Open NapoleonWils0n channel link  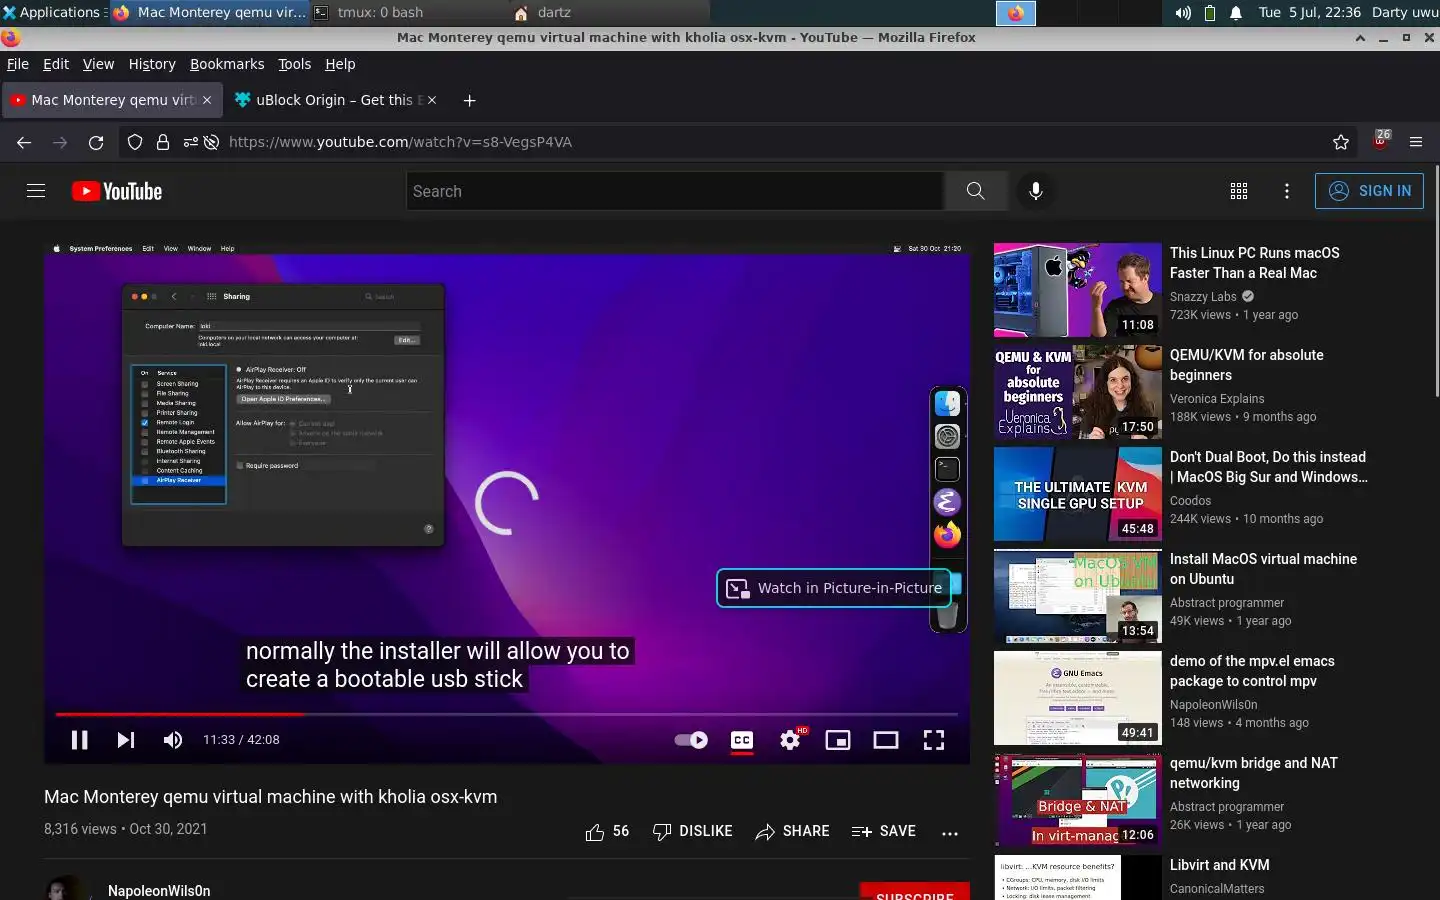click(x=159, y=891)
